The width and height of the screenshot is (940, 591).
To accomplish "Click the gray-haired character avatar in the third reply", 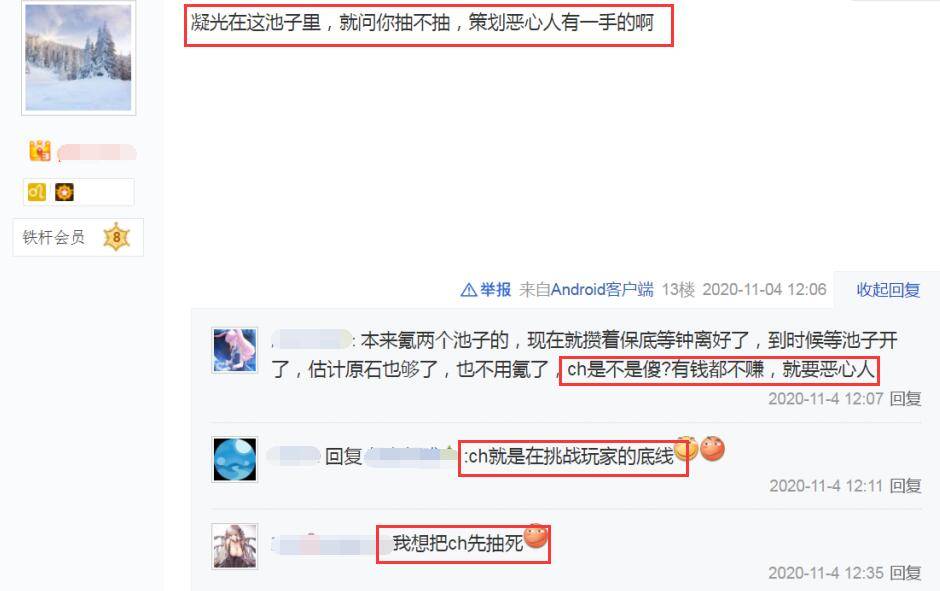I will pos(235,546).
